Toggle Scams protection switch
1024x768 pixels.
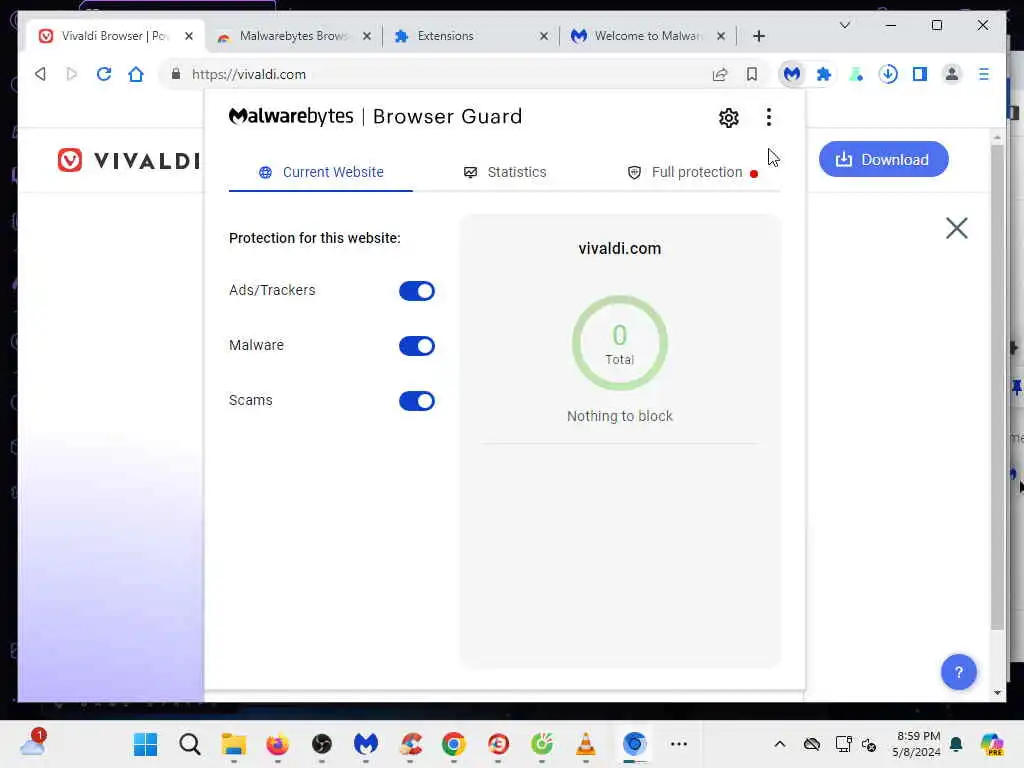tap(417, 401)
